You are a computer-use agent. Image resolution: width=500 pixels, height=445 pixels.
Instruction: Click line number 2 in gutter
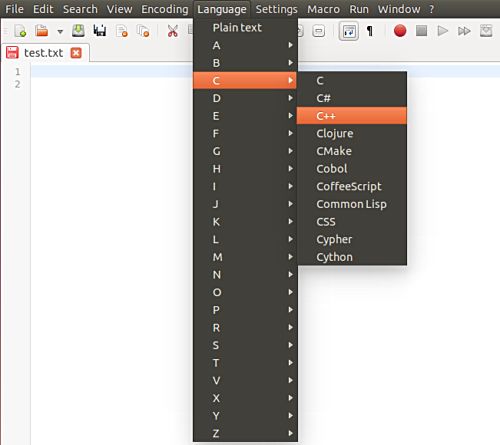click(17, 84)
